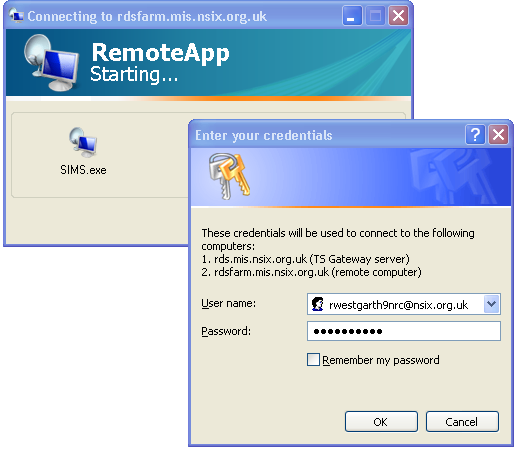Click the Cancel button
This screenshot has width=515, height=453.
[x=462, y=422]
